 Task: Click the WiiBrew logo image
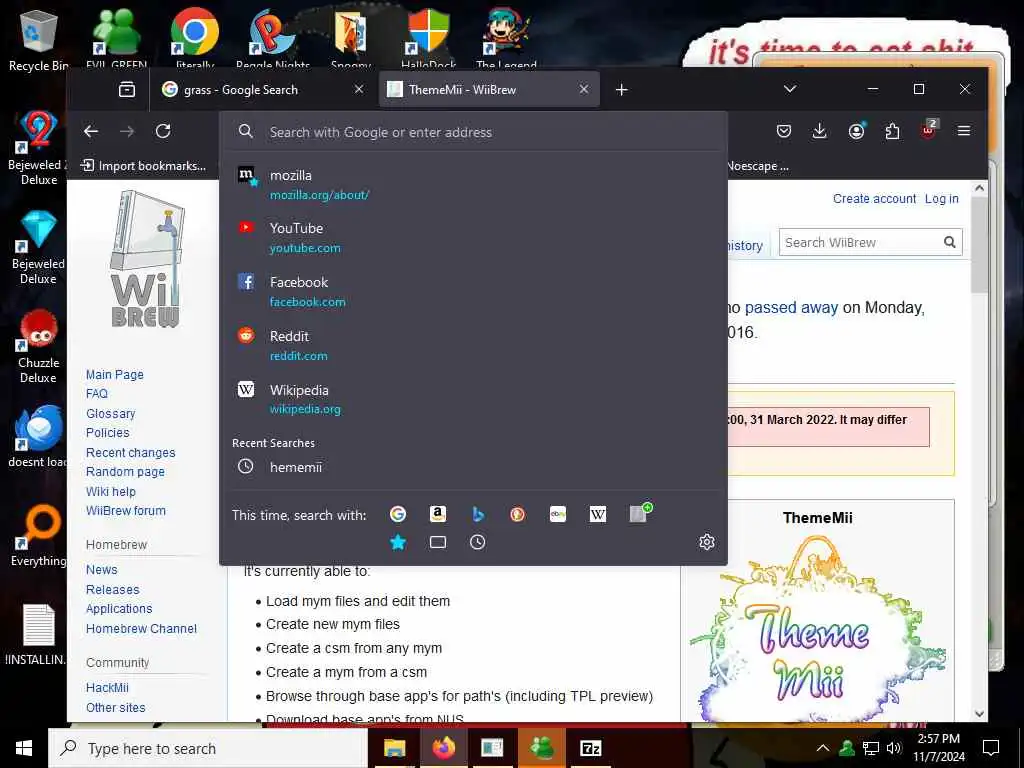point(147,259)
